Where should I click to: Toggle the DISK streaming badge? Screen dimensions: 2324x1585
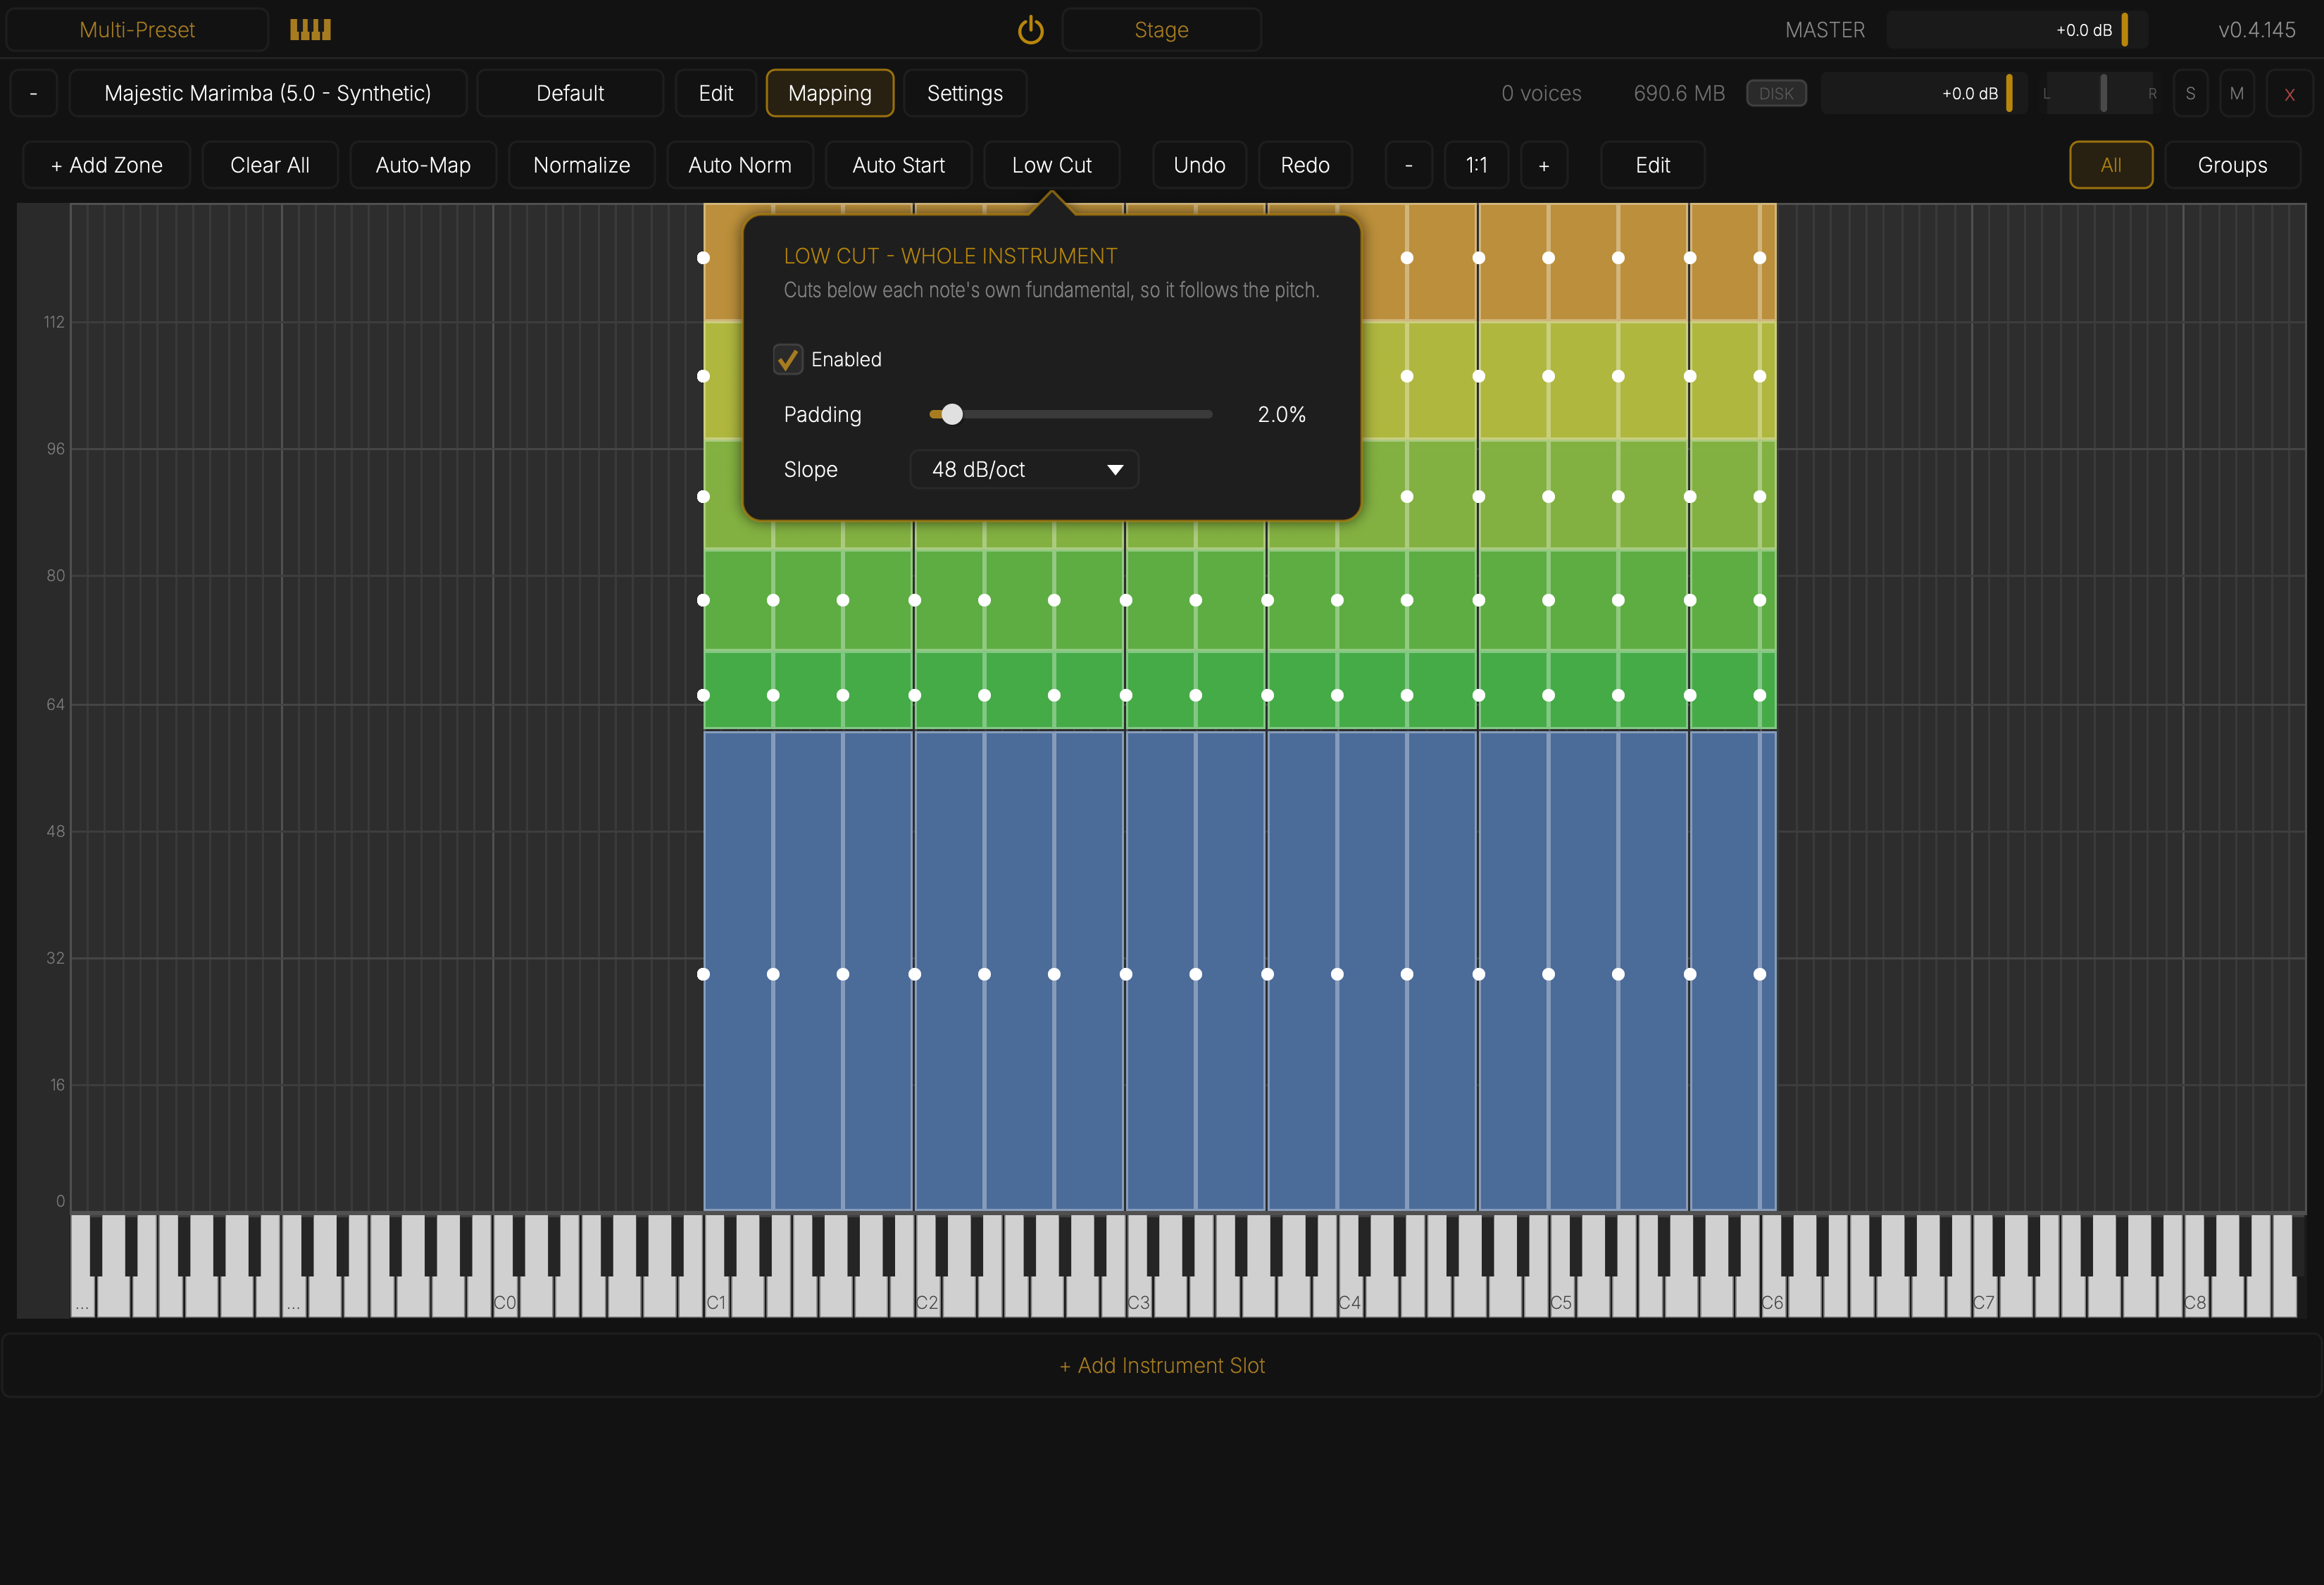[1776, 93]
